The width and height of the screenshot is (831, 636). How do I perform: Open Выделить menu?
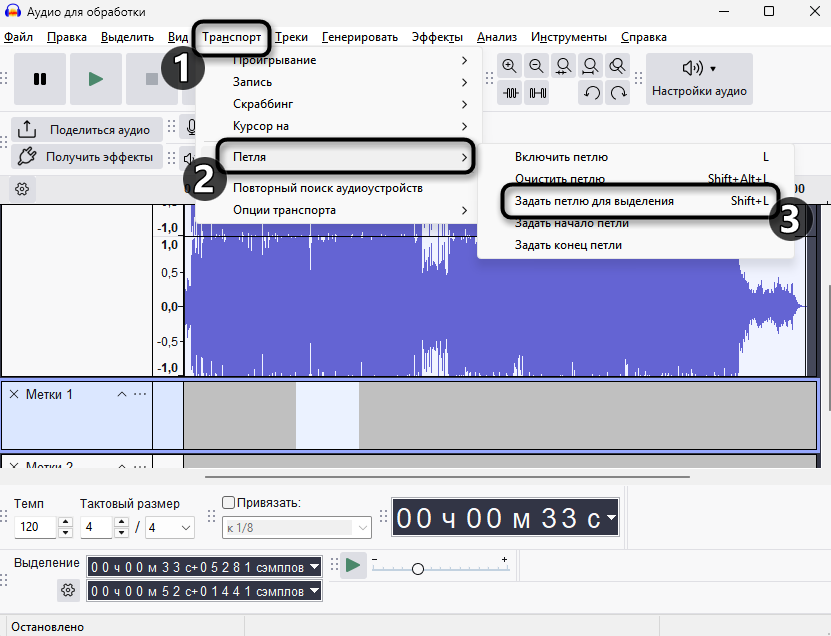[127, 37]
